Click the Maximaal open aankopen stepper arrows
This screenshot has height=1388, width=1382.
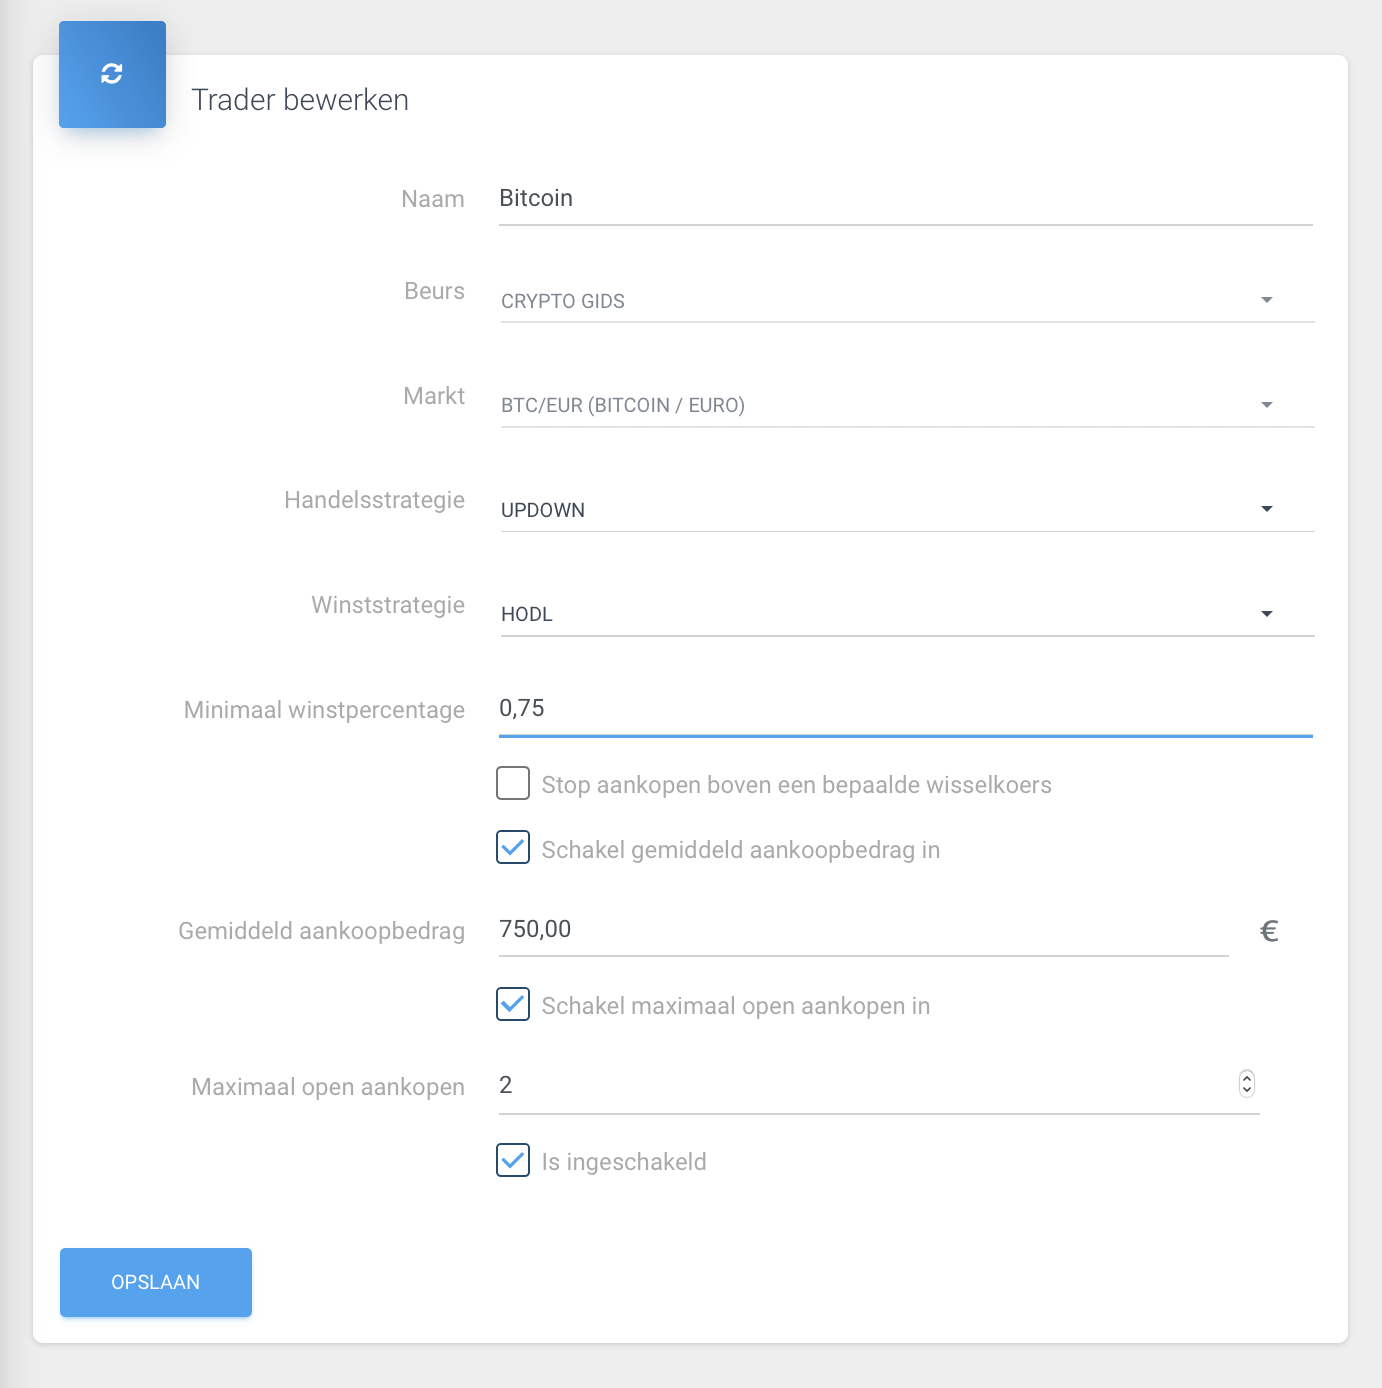[x=1247, y=1084]
